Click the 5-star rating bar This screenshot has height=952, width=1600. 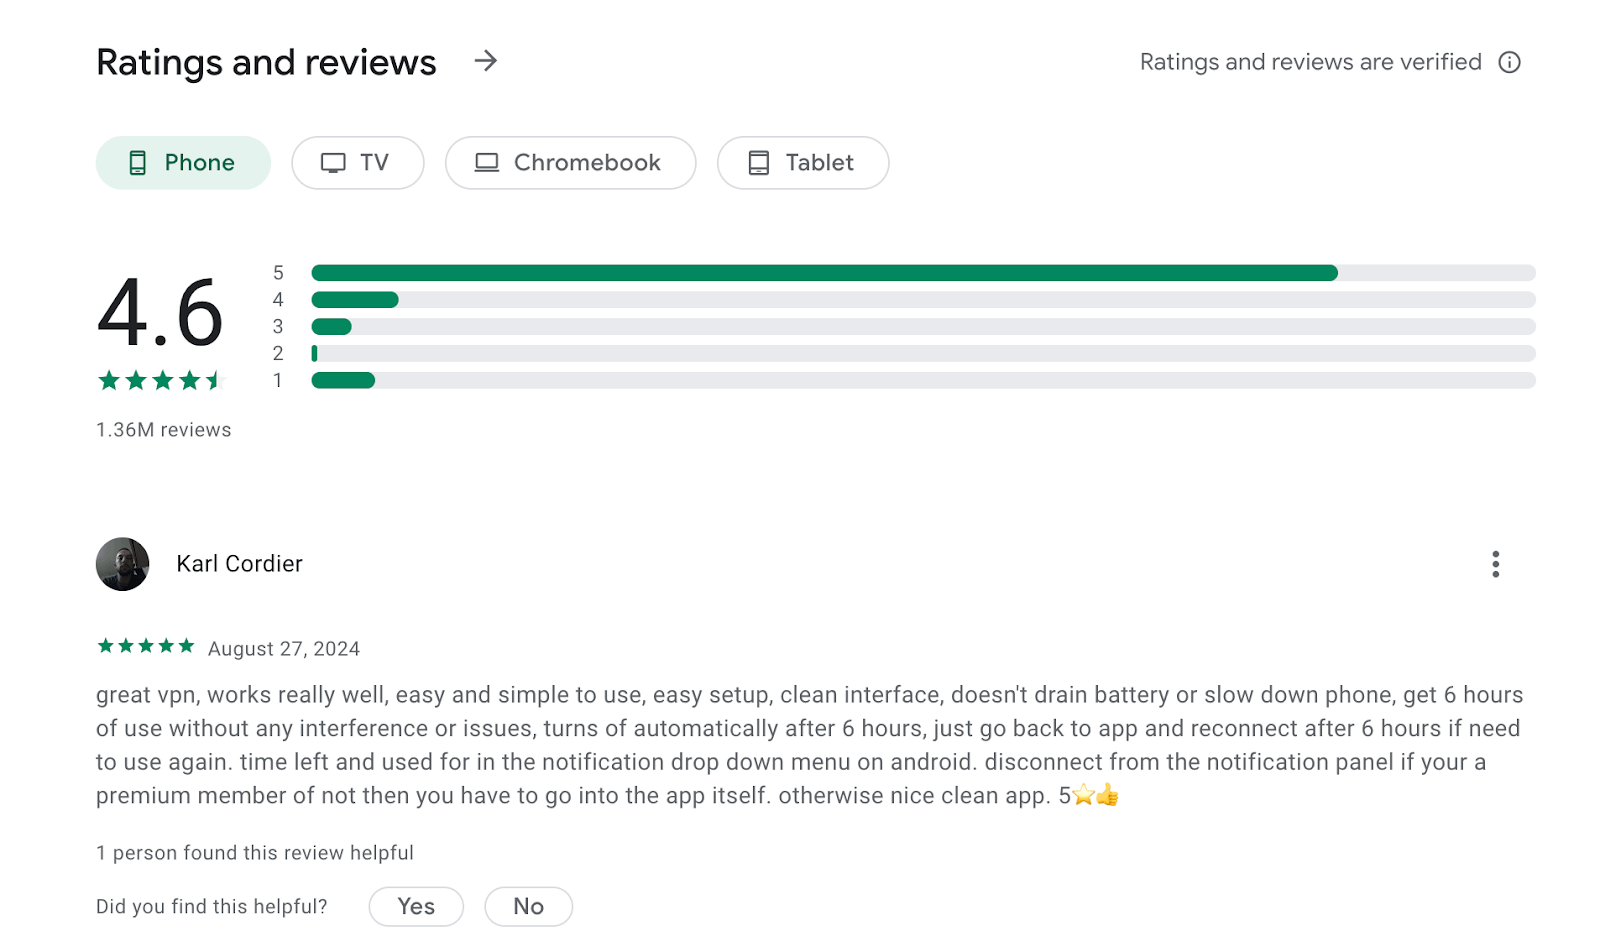[x=923, y=273]
